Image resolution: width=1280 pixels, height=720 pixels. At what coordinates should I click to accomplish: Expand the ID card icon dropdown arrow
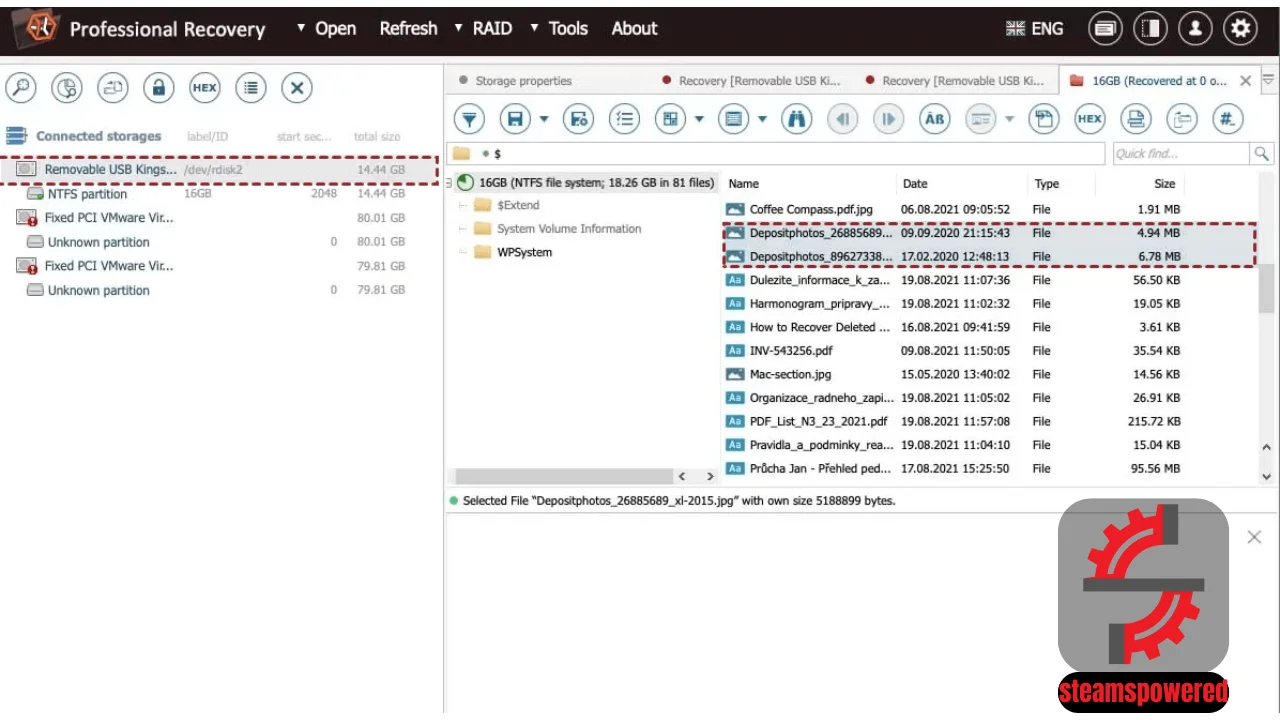1009,120
